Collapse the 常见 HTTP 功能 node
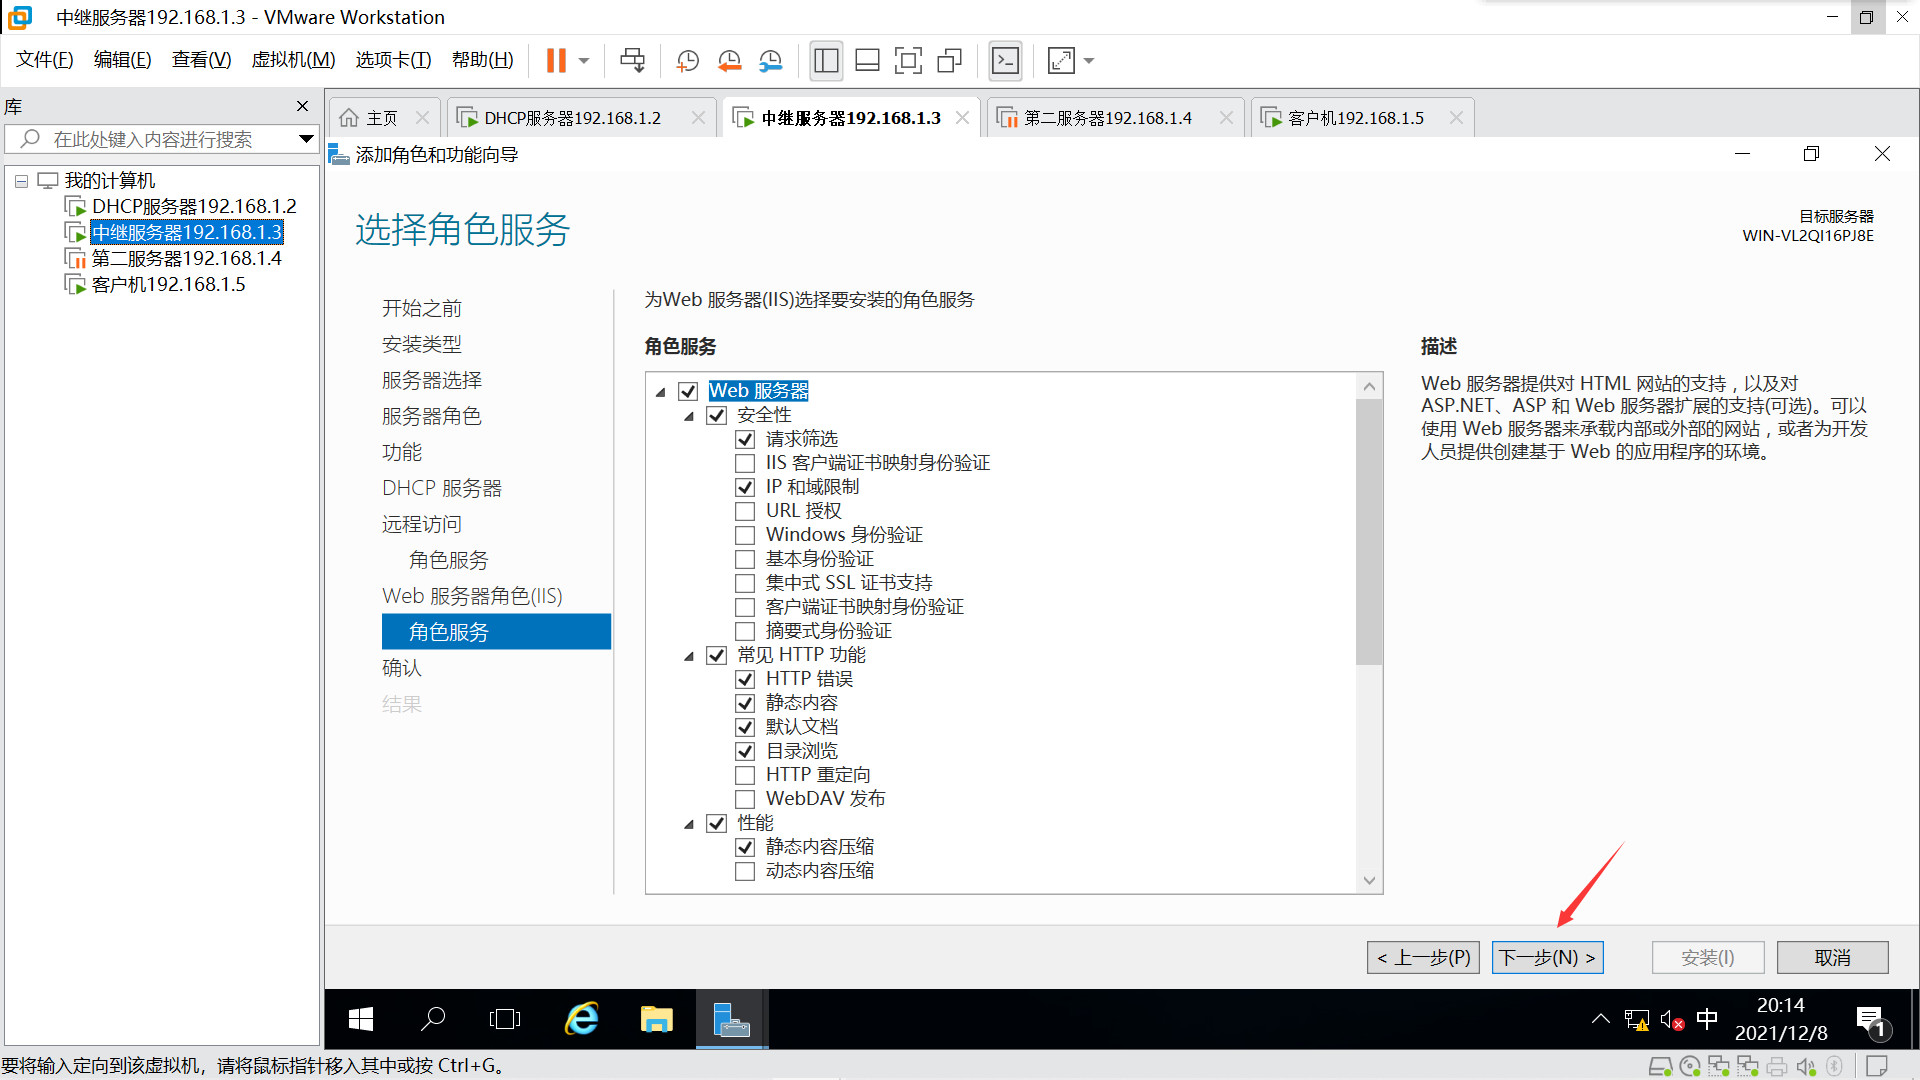The width and height of the screenshot is (1920, 1080). coord(689,656)
